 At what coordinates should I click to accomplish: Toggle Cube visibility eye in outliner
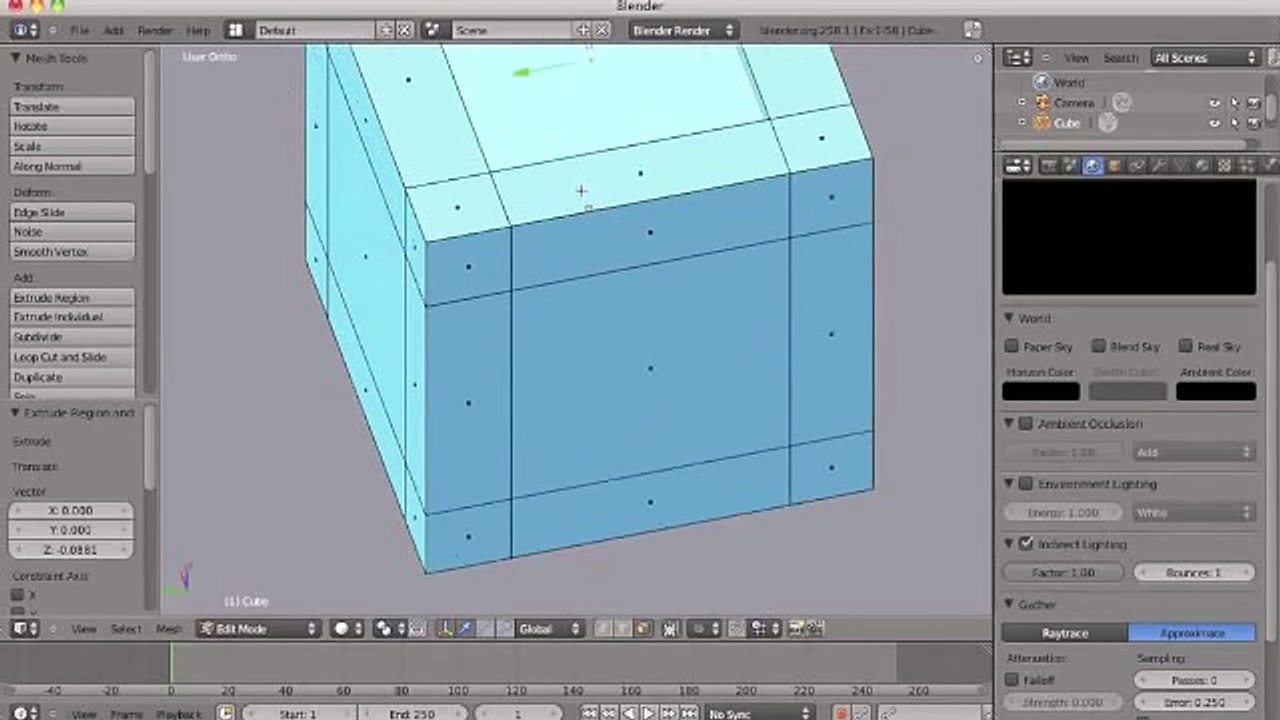tap(1215, 123)
